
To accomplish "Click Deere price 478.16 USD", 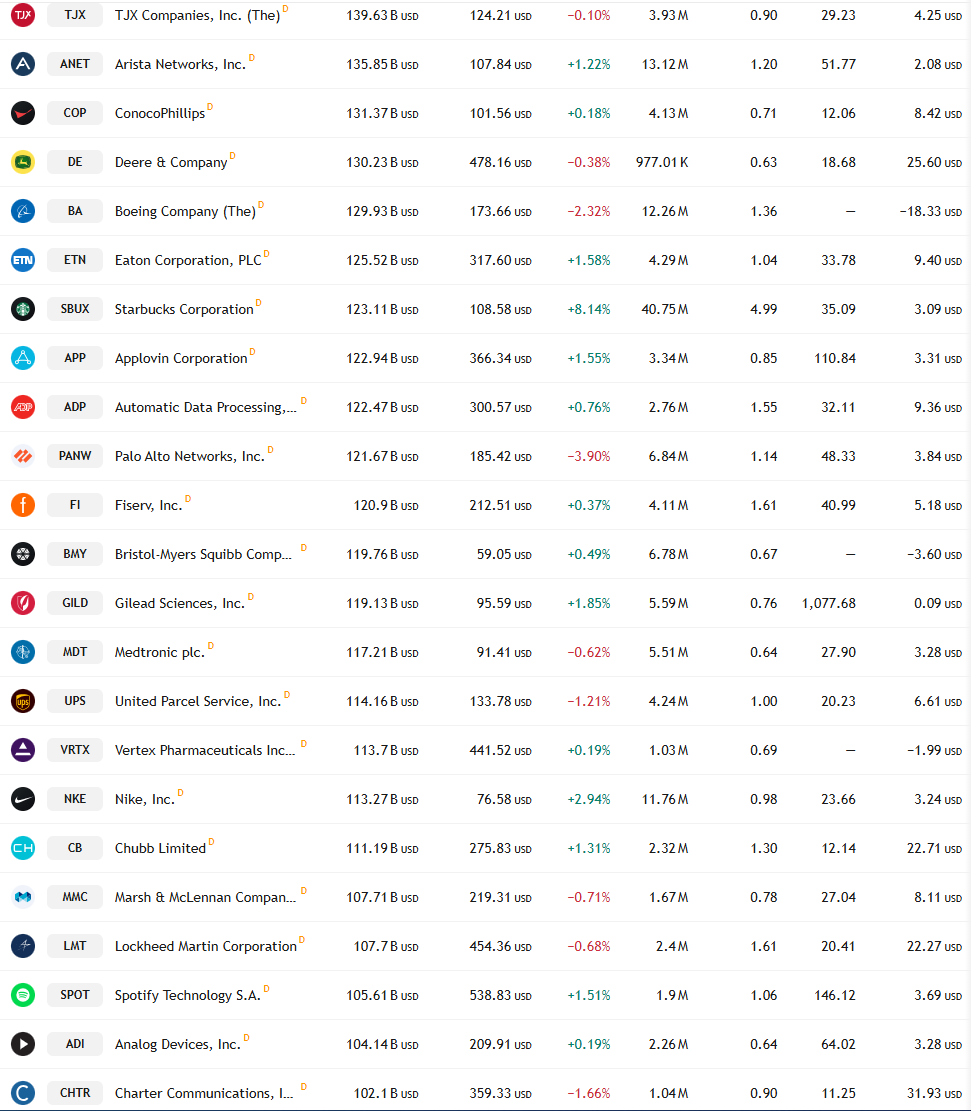I will [x=500, y=162].
